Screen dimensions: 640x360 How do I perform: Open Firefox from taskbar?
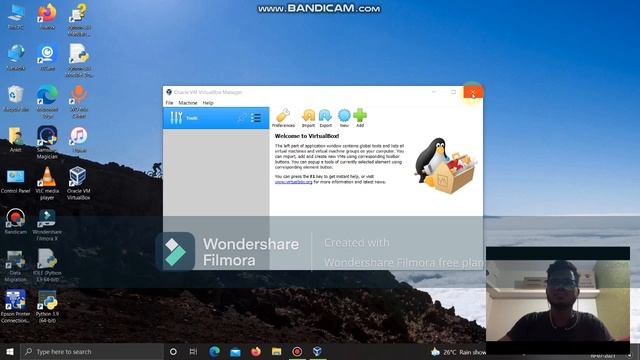256,351
